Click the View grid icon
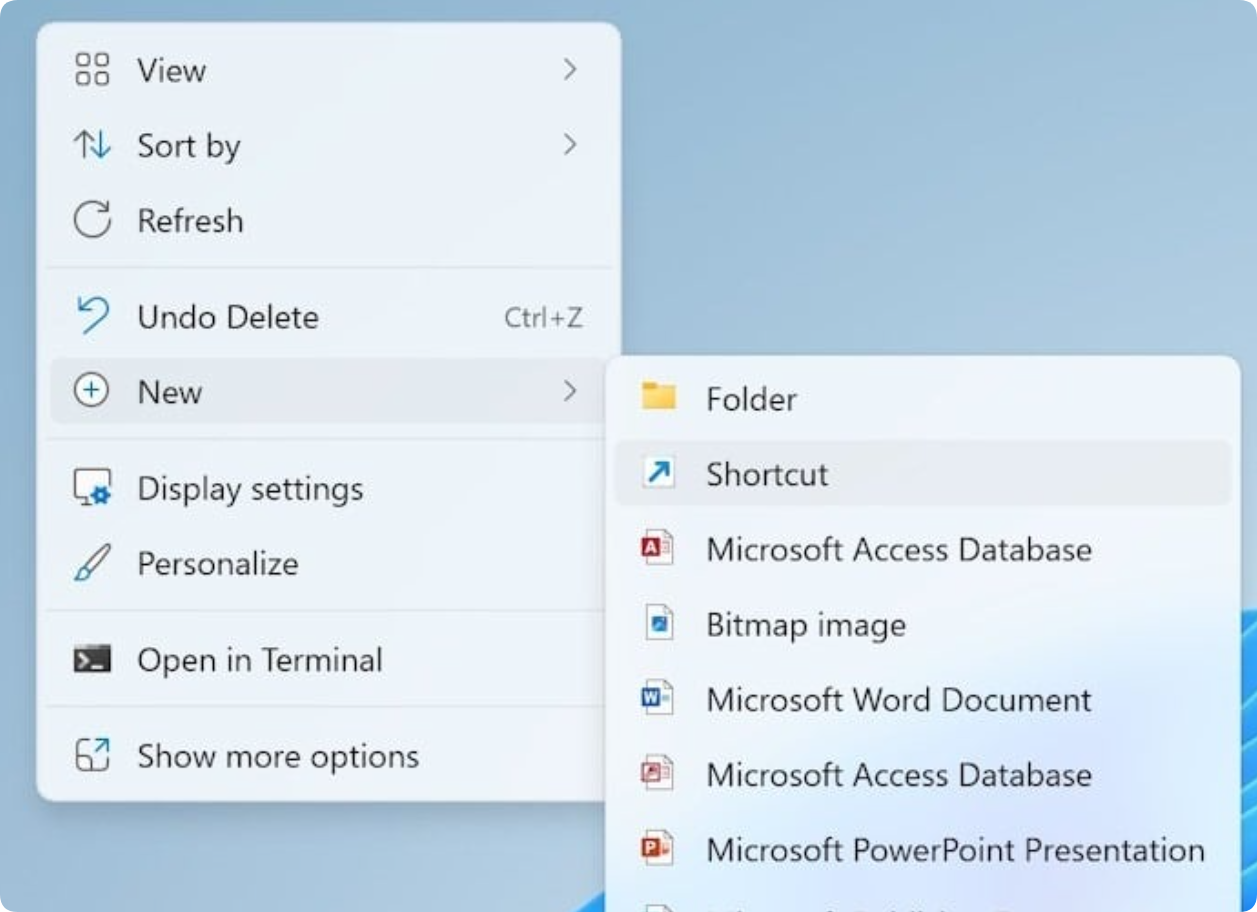The width and height of the screenshot is (1257, 912). [x=92, y=70]
